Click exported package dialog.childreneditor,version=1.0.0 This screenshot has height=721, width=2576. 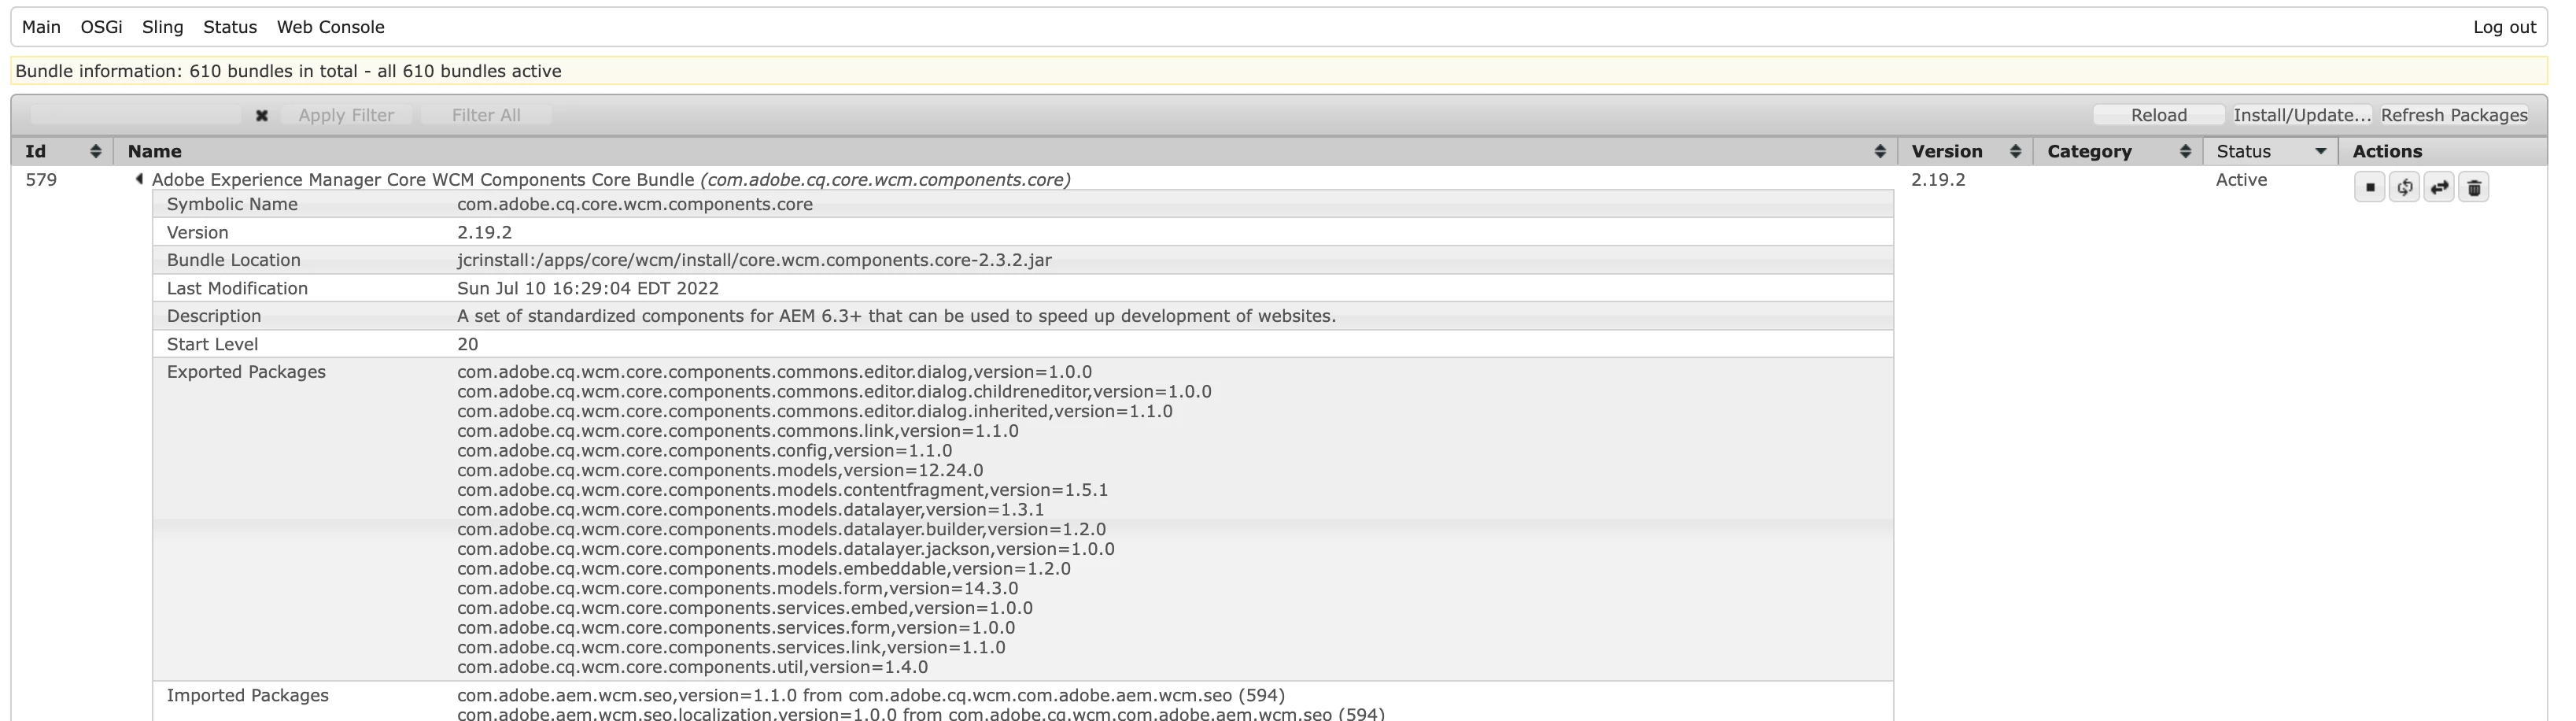click(834, 392)
